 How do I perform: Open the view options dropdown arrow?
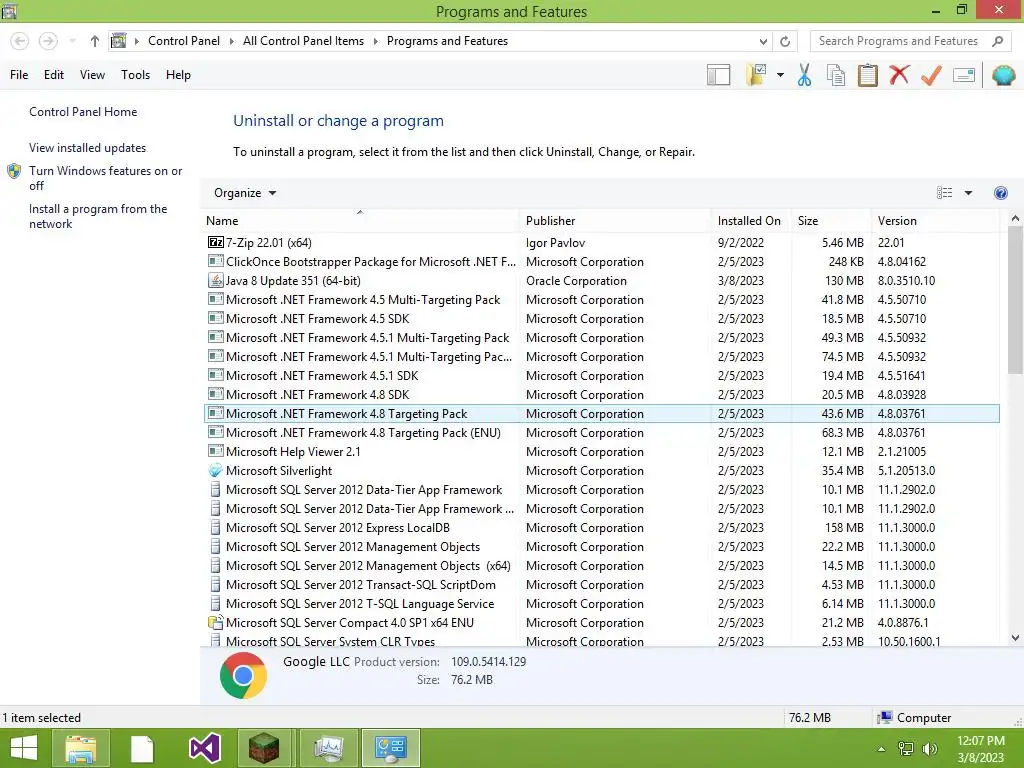(968, 193)
